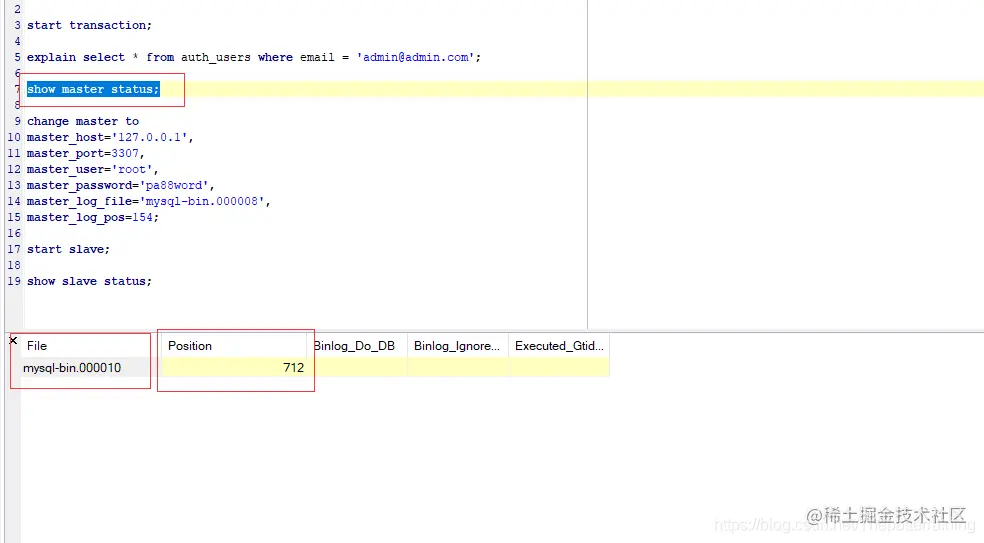Click the master_port=3307 line
Viewport: 984px width, 543px height.
[x=85, y=153]
